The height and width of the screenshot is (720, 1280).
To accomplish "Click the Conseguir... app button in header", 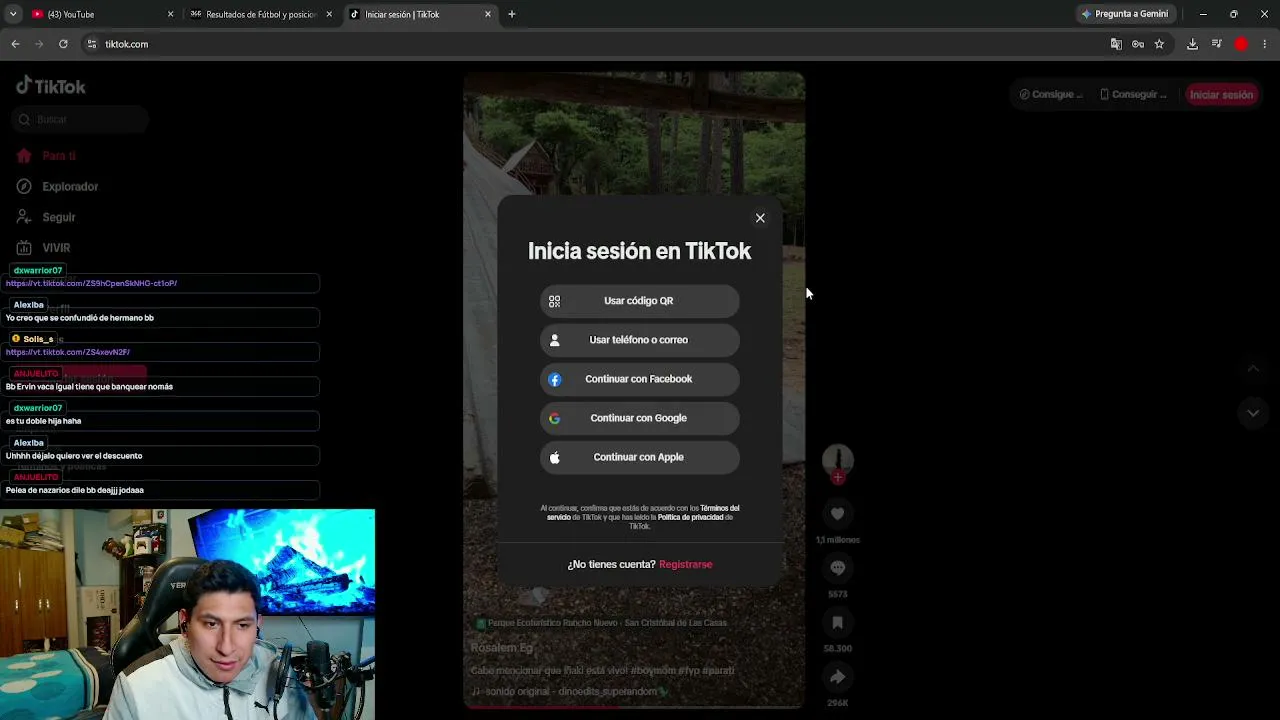I will tap(1133, 95).
